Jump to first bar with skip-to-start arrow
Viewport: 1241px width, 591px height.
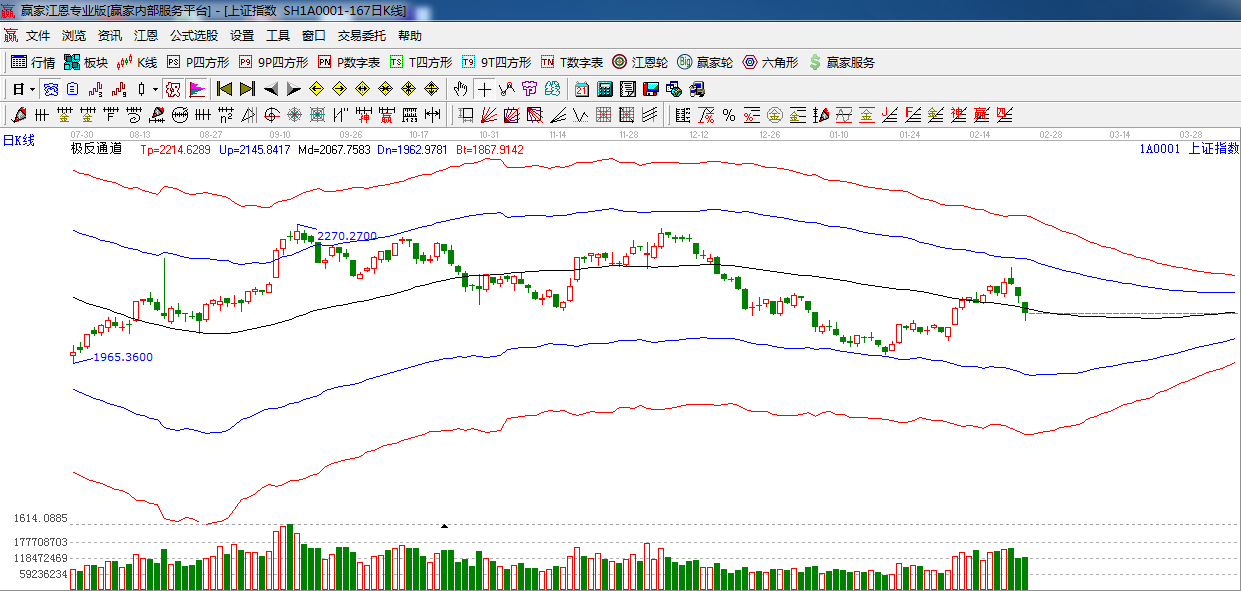[224, 89]
